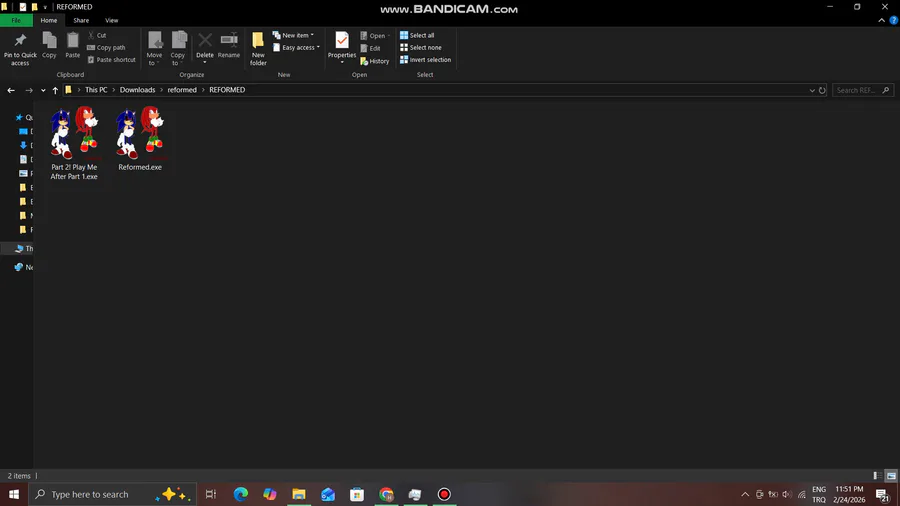Switch to large icons view layout
Image resolution: width=900 pixels, height=506 pixels.
891,476
